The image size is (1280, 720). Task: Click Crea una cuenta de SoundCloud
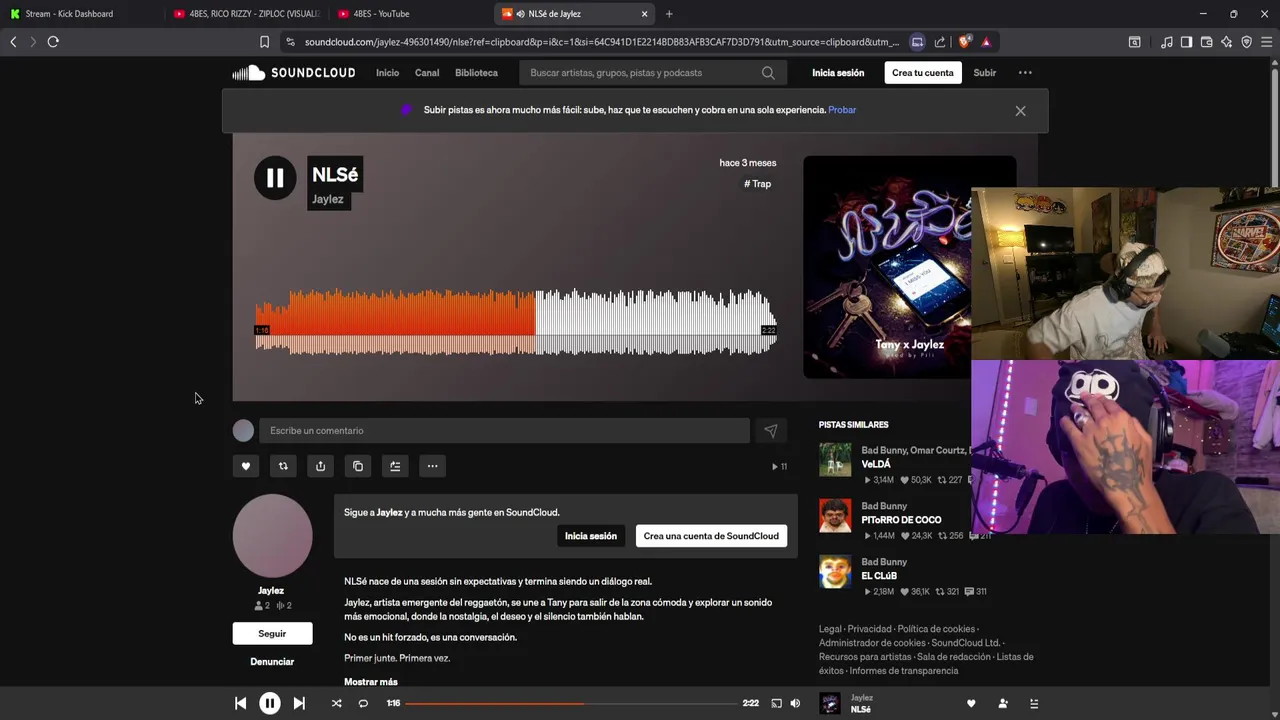[x=711, y=536]
